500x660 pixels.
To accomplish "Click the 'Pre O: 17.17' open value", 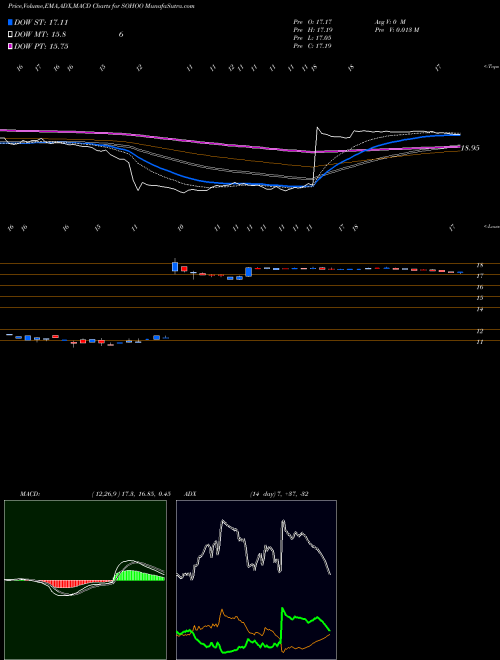I will (x=313, y=21).
